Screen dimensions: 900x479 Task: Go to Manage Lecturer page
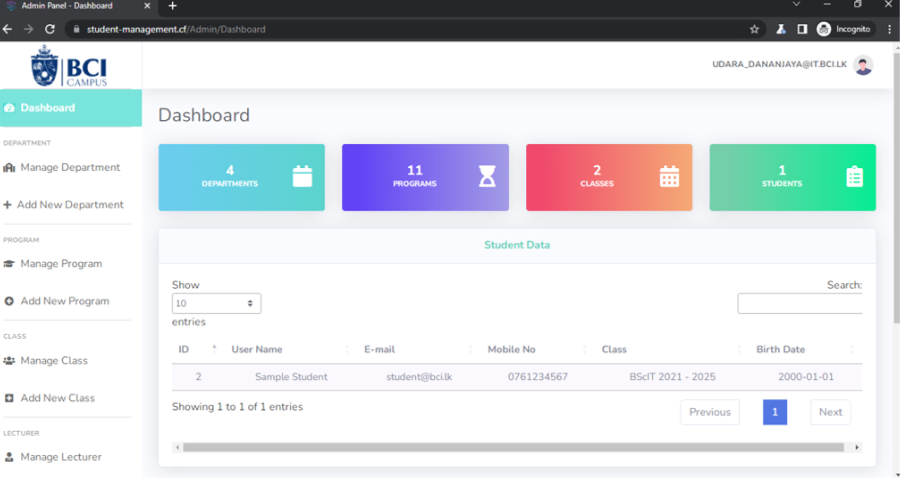point(61,457)
